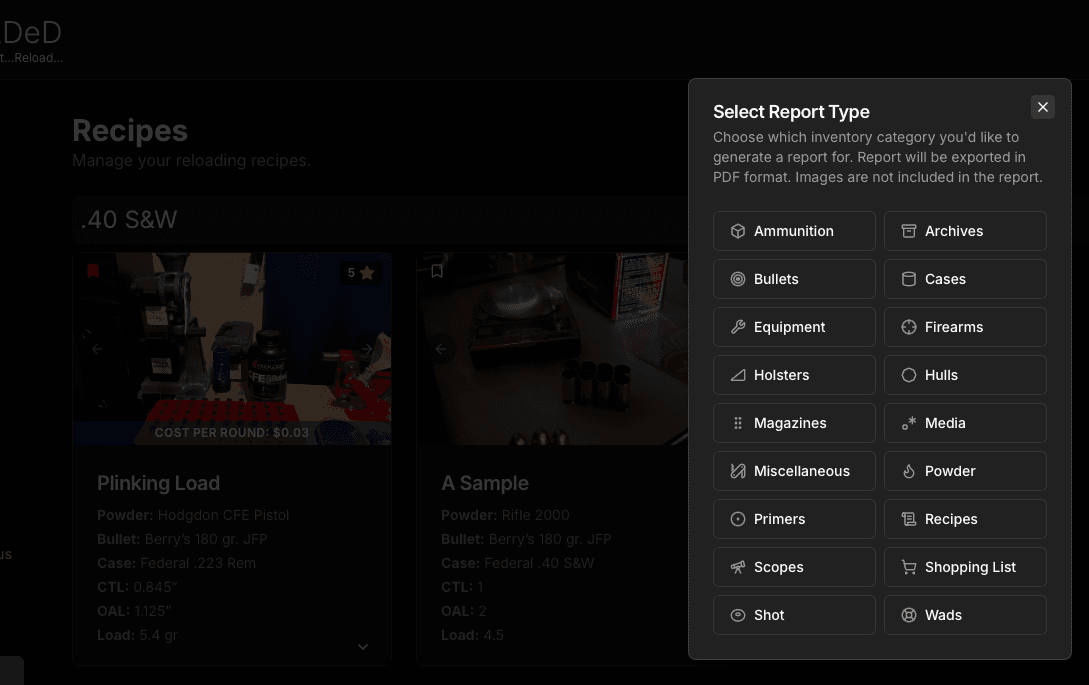The width and height of the screenshot is (1089, 685).
Task: Open the A Sample recipe photo
Action: pyautogui.click(x=552, y=349)
